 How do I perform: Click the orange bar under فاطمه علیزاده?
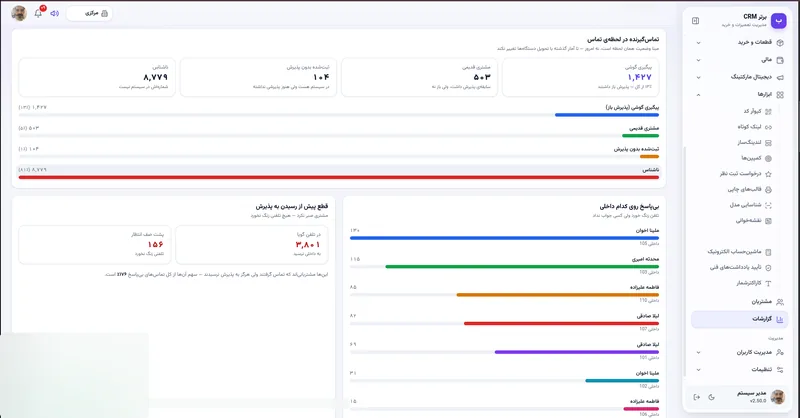(x=558, y=295)
